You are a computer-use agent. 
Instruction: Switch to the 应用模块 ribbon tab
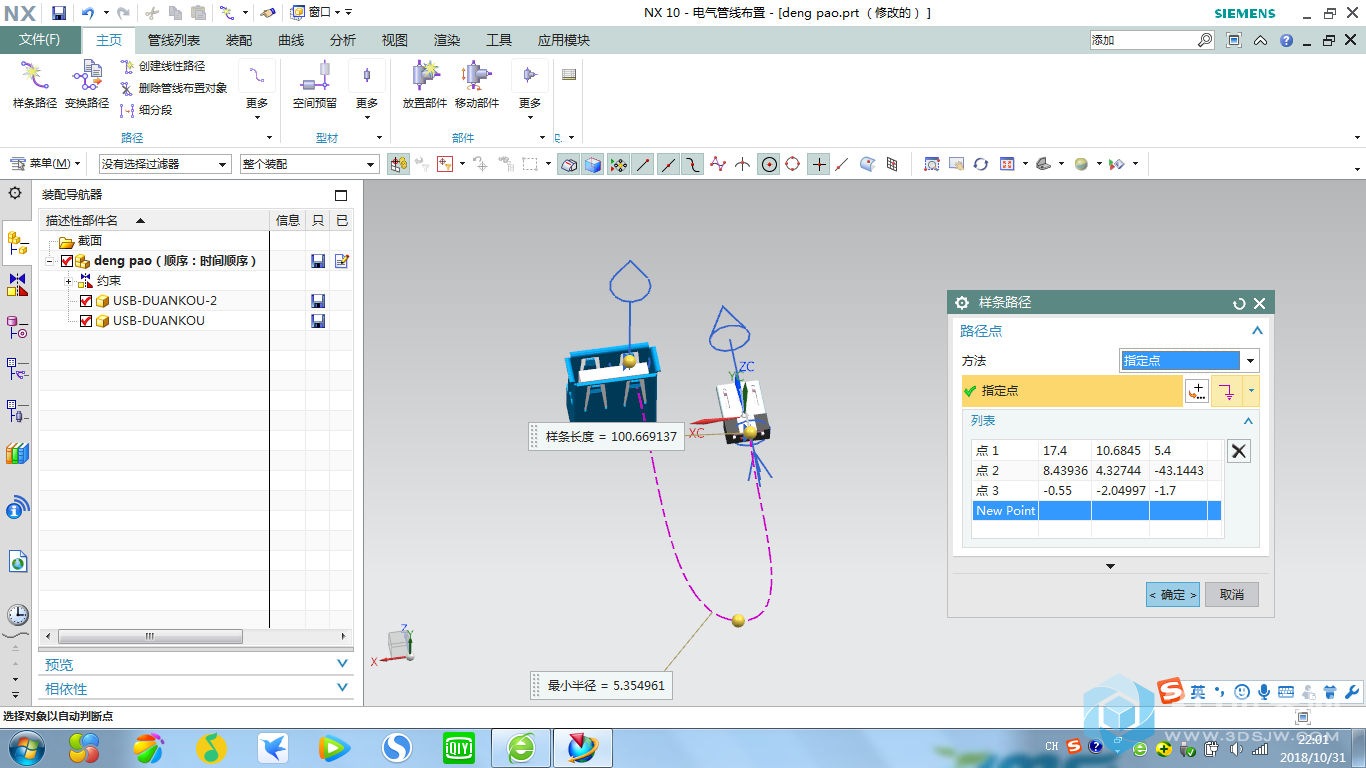(564, 40)
